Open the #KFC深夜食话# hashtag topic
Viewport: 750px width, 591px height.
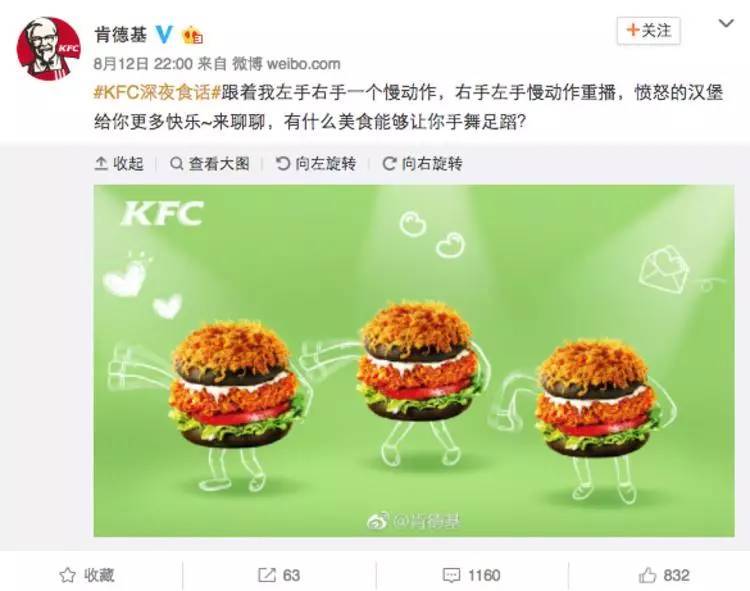point(157,92)
